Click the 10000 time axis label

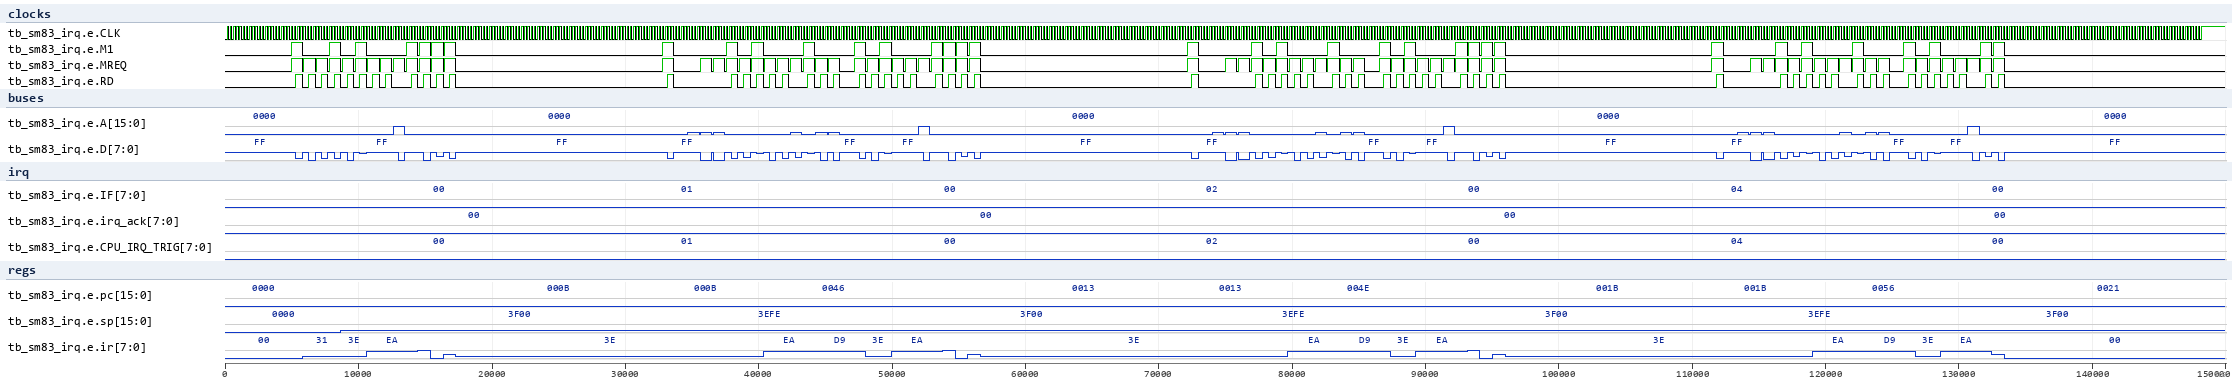tap(358, 375)
